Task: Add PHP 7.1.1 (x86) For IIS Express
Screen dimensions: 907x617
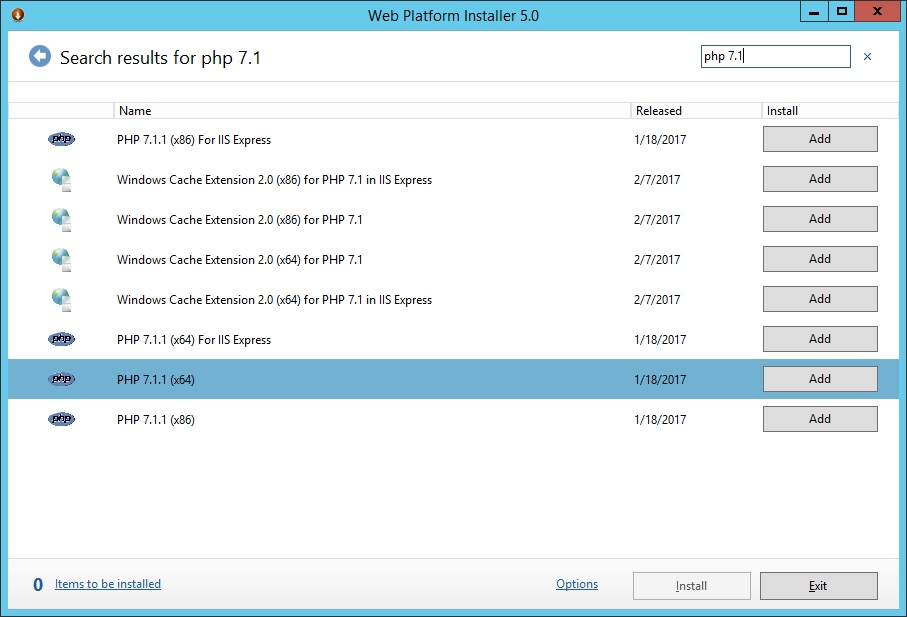Action: (x=820, y=139)
